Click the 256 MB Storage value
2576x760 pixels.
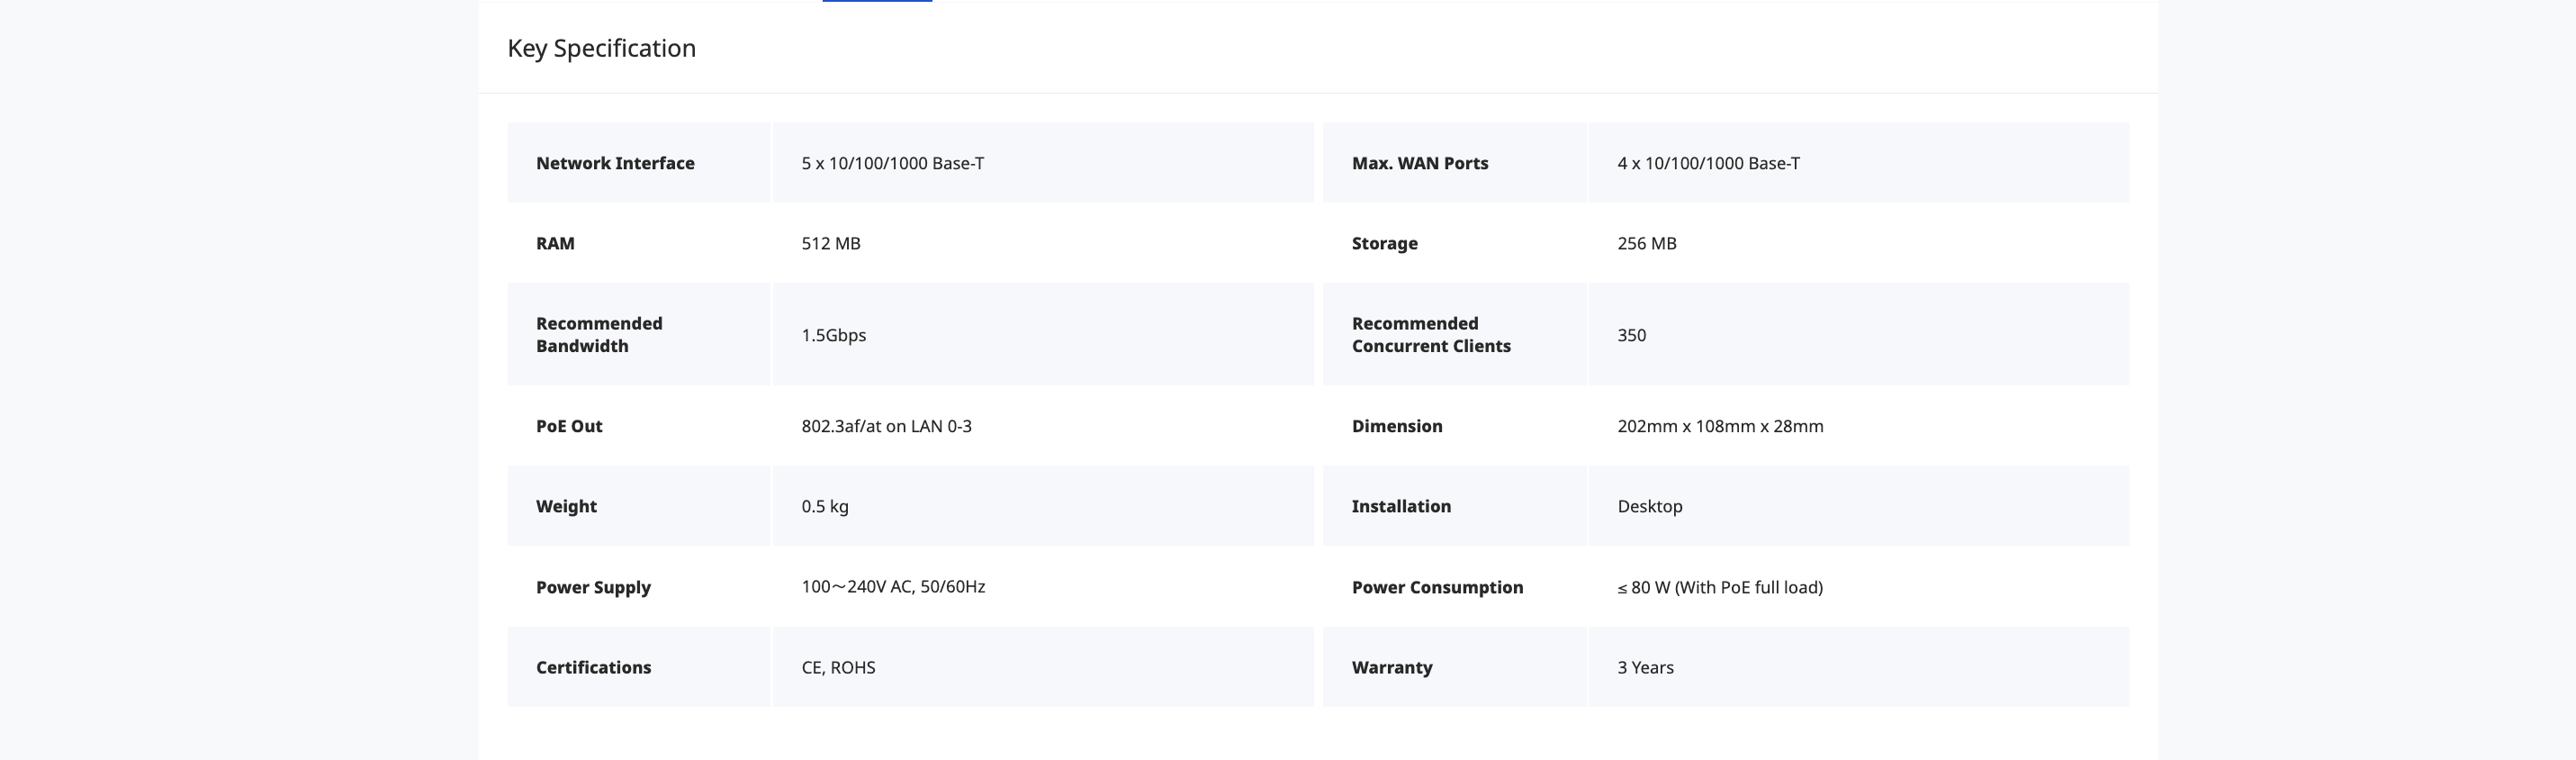point(1646,243)
